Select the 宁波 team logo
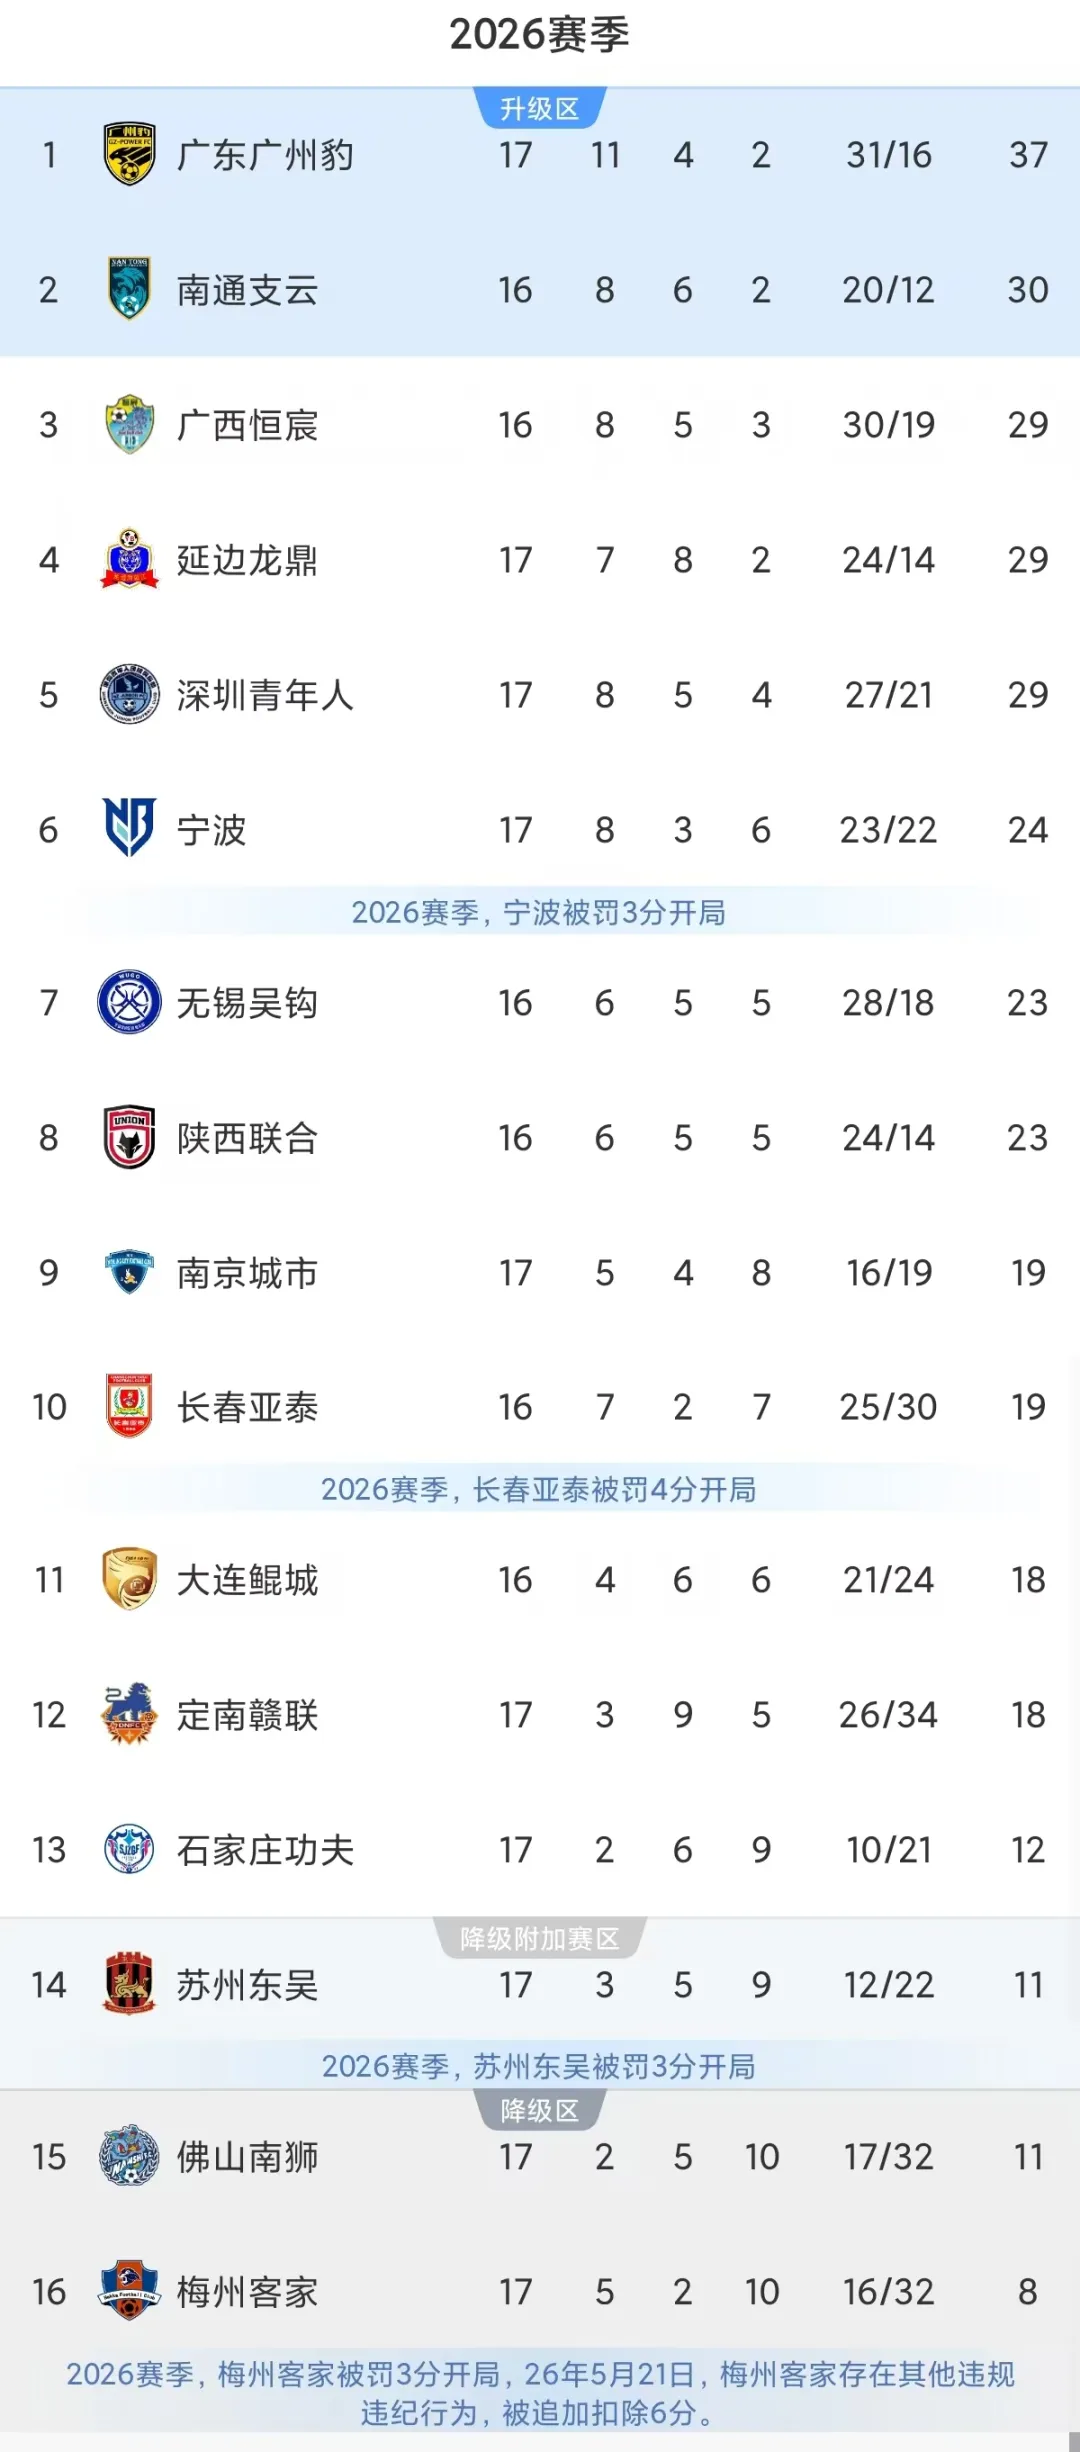 (x=129, y=828)
